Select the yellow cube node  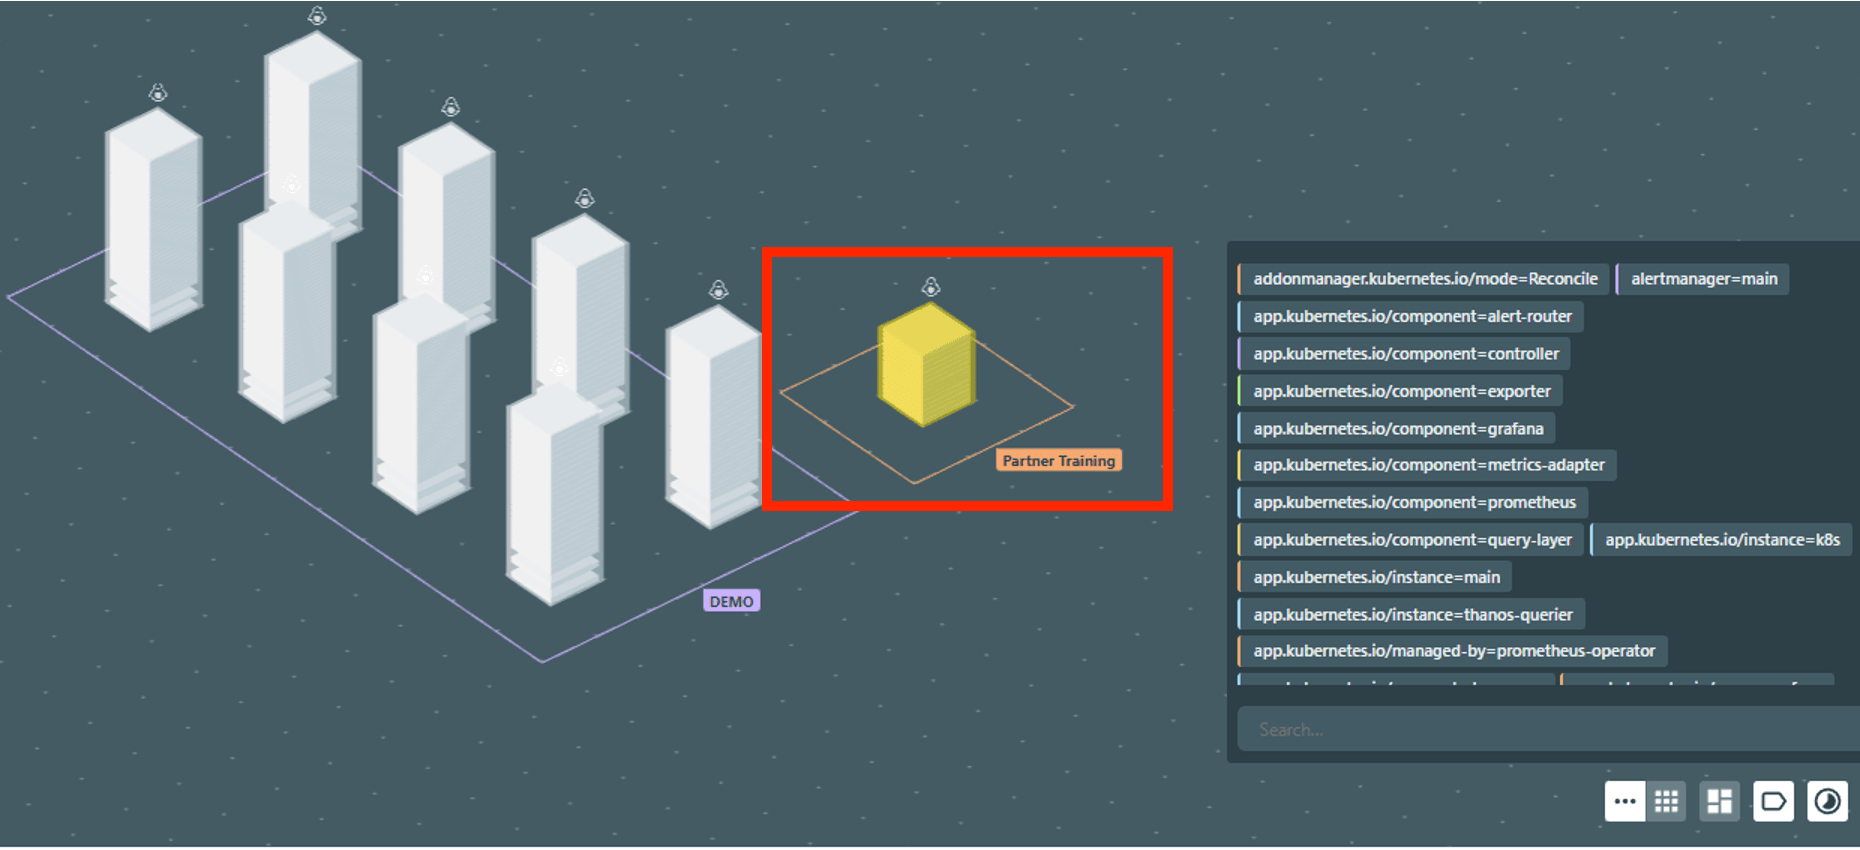[x=926, y=365]
